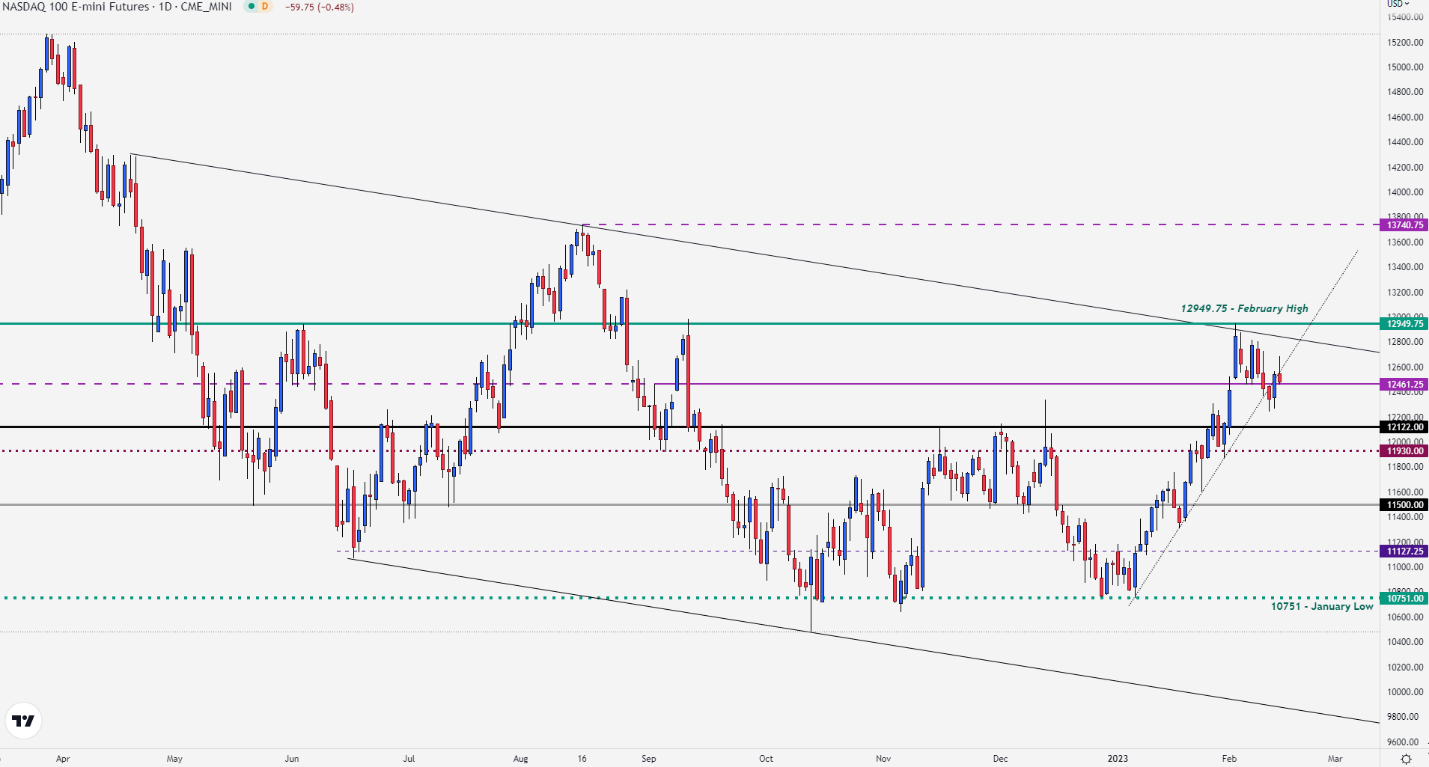Open chart settings gear icon
Screen dimensions: 1429x767
click(x=1406, y=759)
